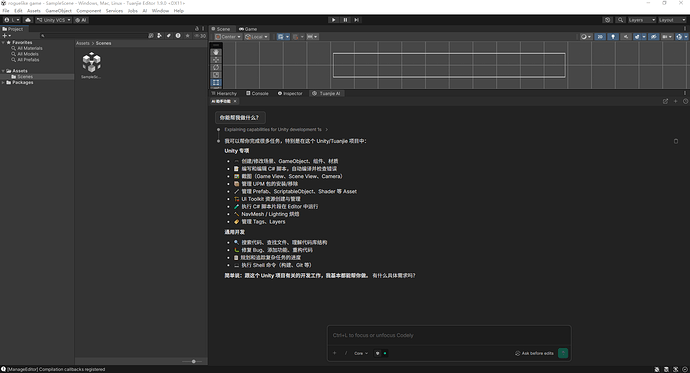The image size is (690, 373).
Task: Close the AI assistant chat tab
Action: click(235, 101)
